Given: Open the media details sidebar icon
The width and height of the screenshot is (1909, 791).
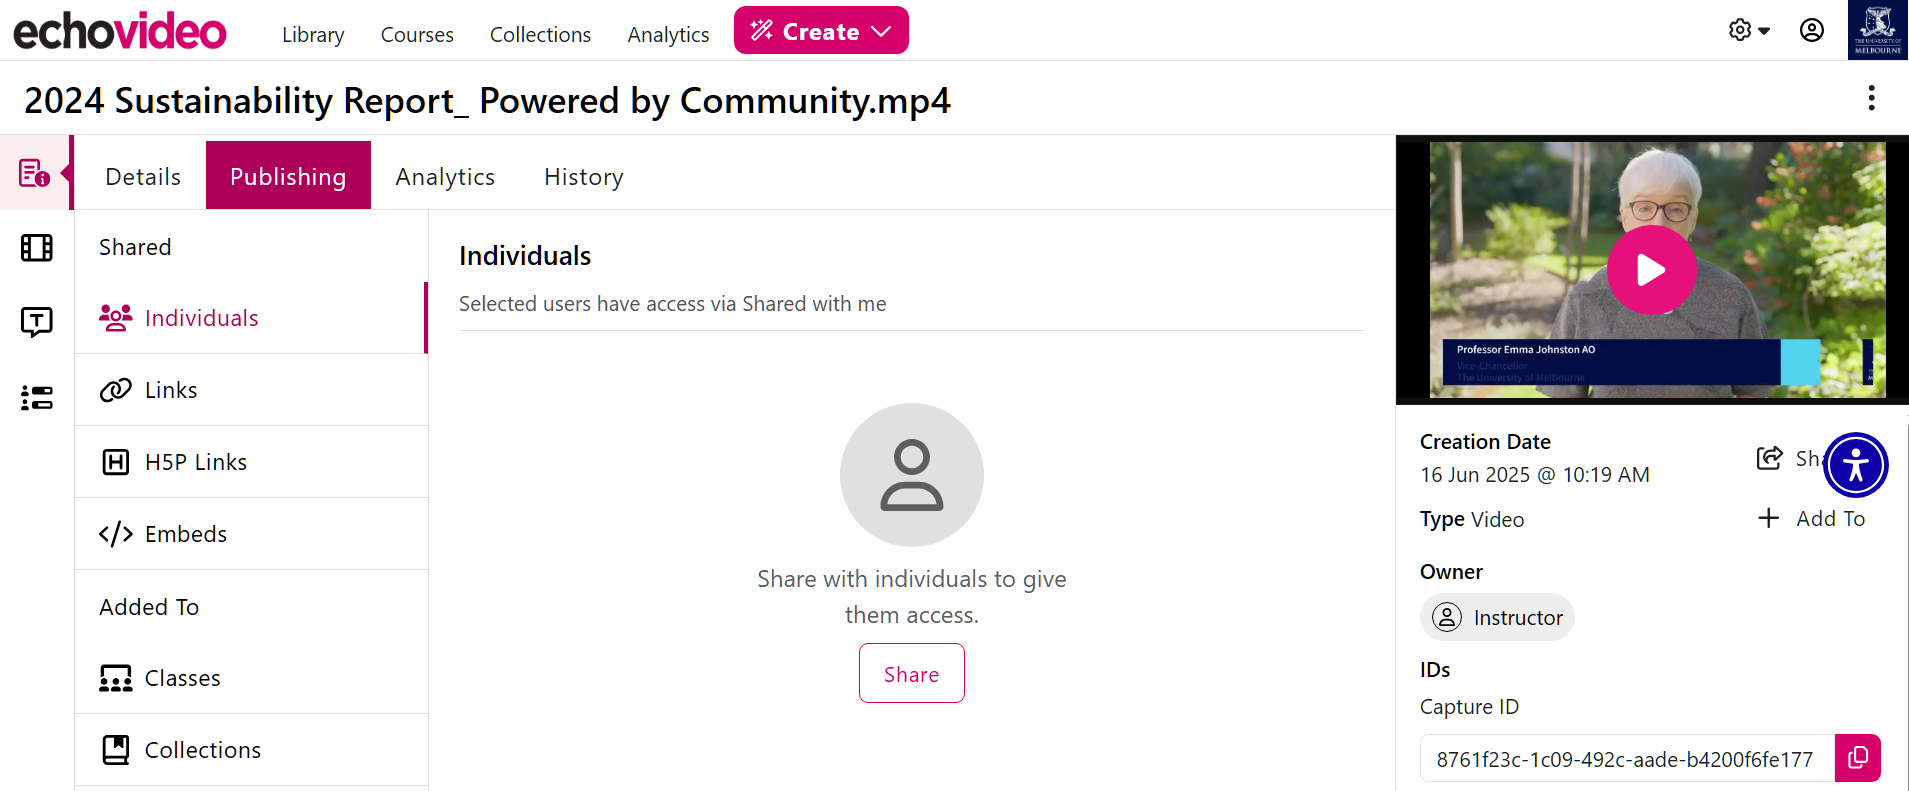Looking at the screenshot, I should coord(35,173).
